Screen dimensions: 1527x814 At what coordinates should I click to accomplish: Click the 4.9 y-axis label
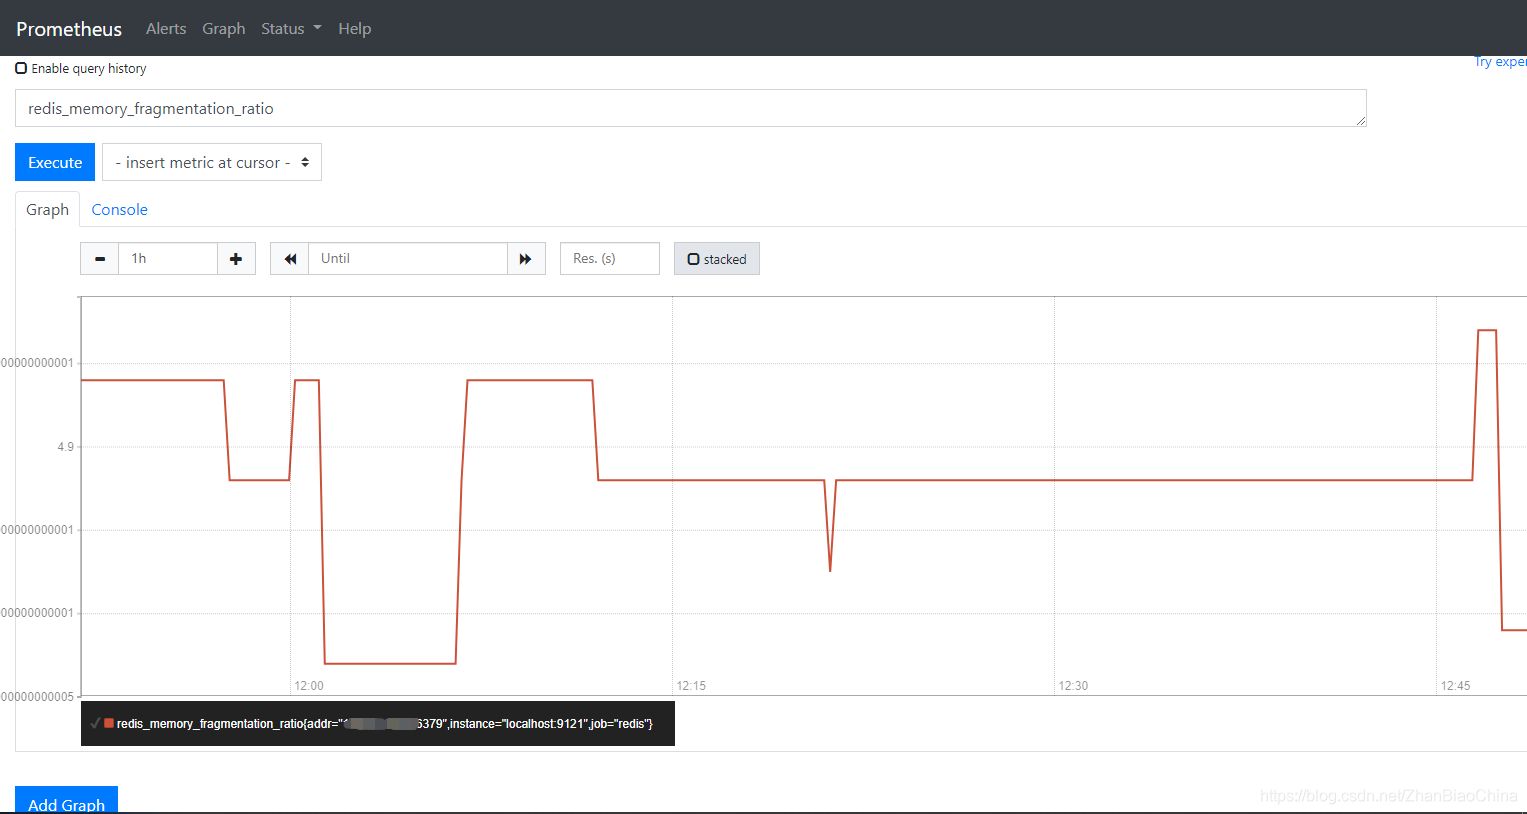(x=65, y=447)
